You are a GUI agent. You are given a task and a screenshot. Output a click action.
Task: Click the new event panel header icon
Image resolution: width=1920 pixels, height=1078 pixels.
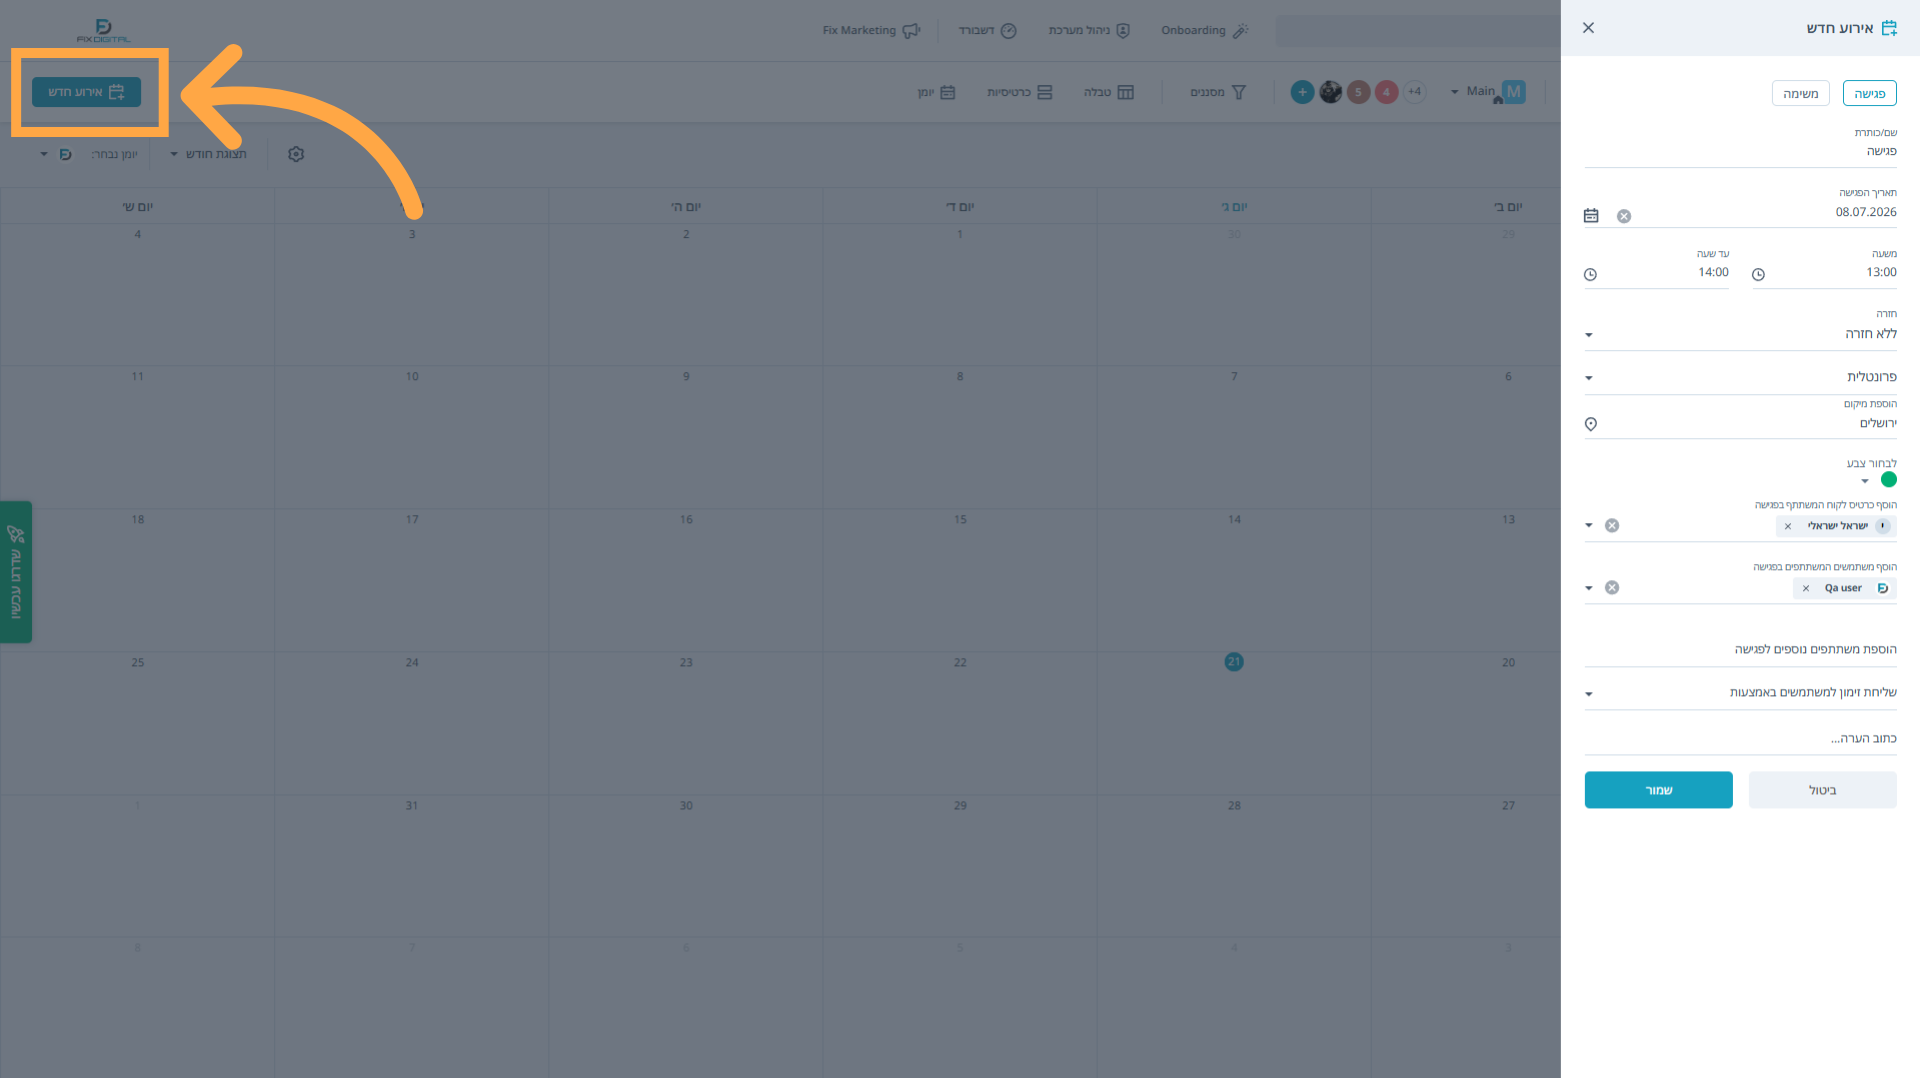[x=1889, y=28]
